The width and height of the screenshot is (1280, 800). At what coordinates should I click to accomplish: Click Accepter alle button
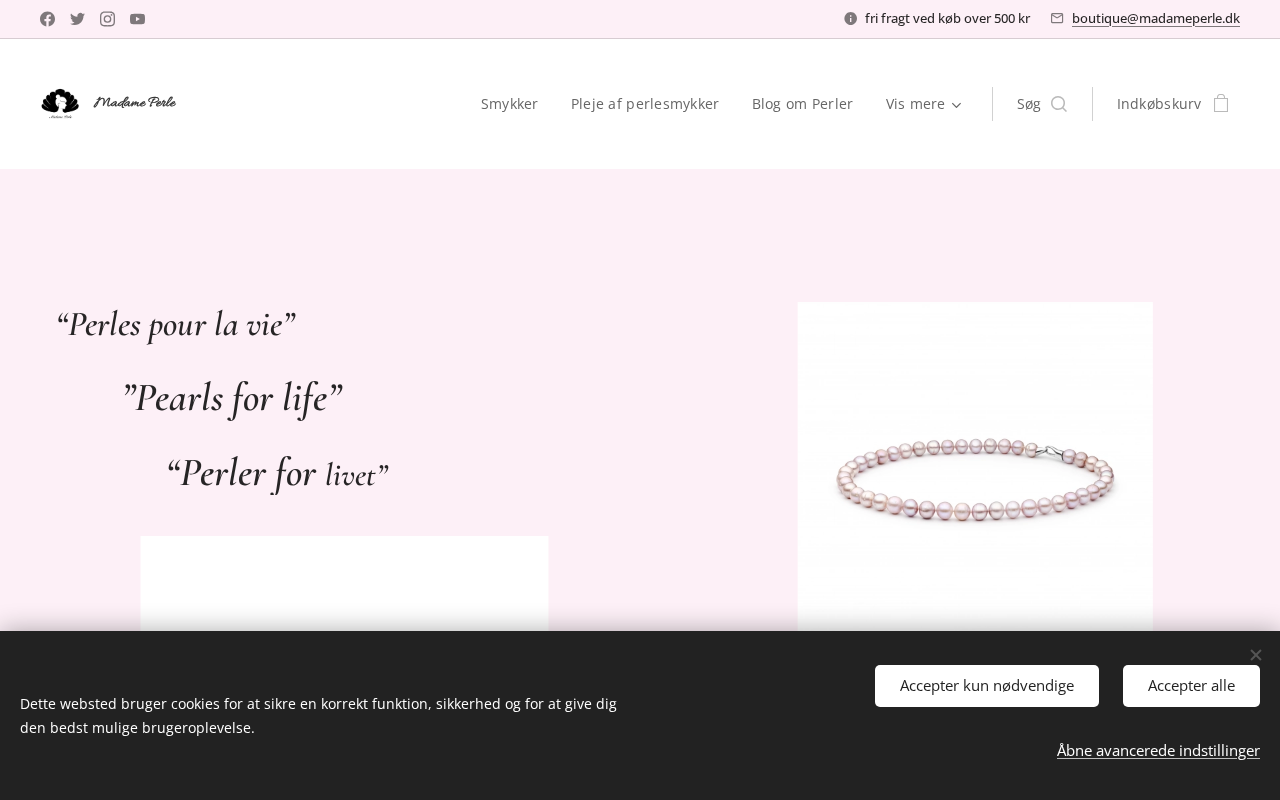pos(1191,686)
